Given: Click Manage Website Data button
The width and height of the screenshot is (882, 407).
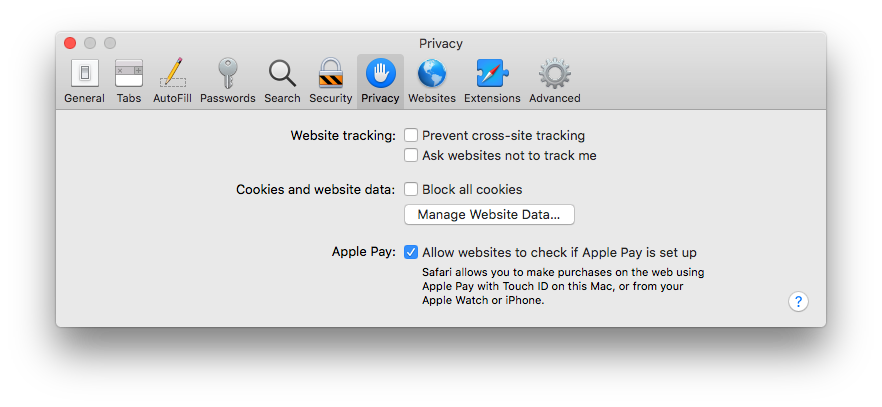Looking at the screenshot, I should click(x=489, y=215).
